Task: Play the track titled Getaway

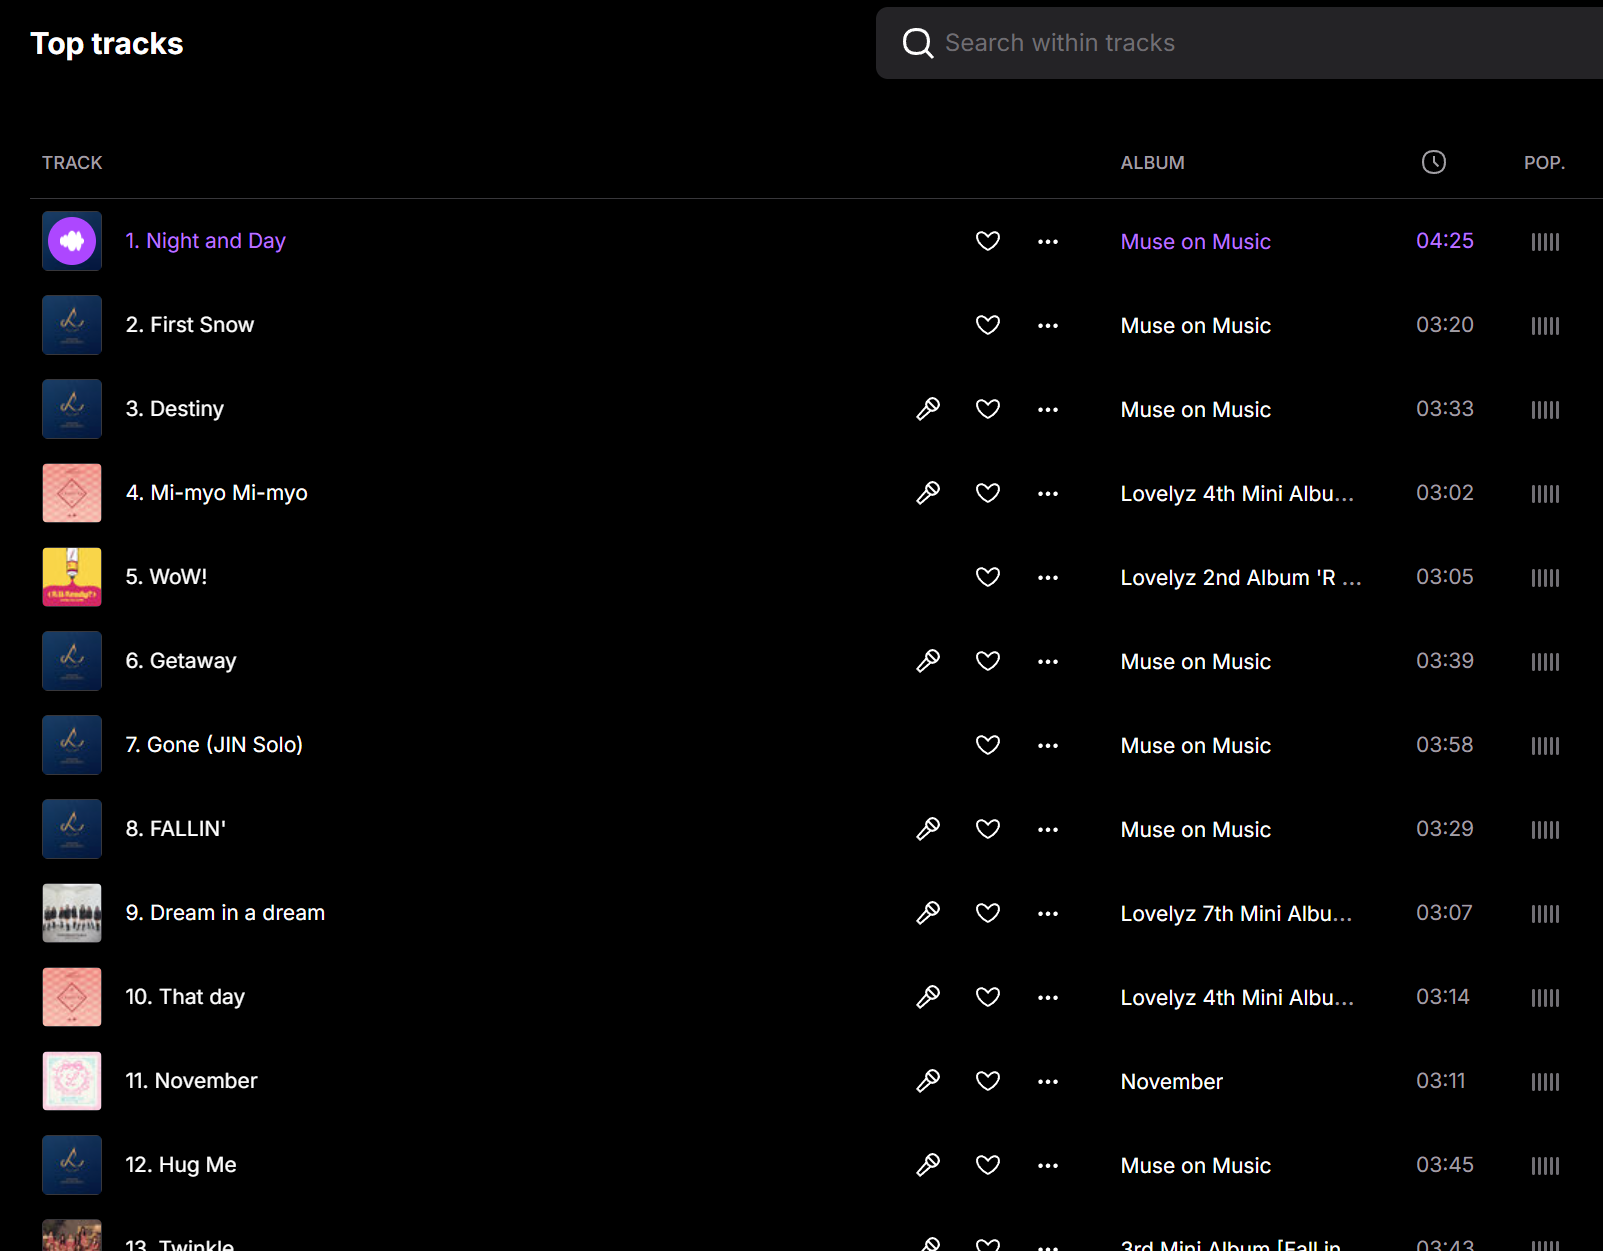Action: (181, 661)
